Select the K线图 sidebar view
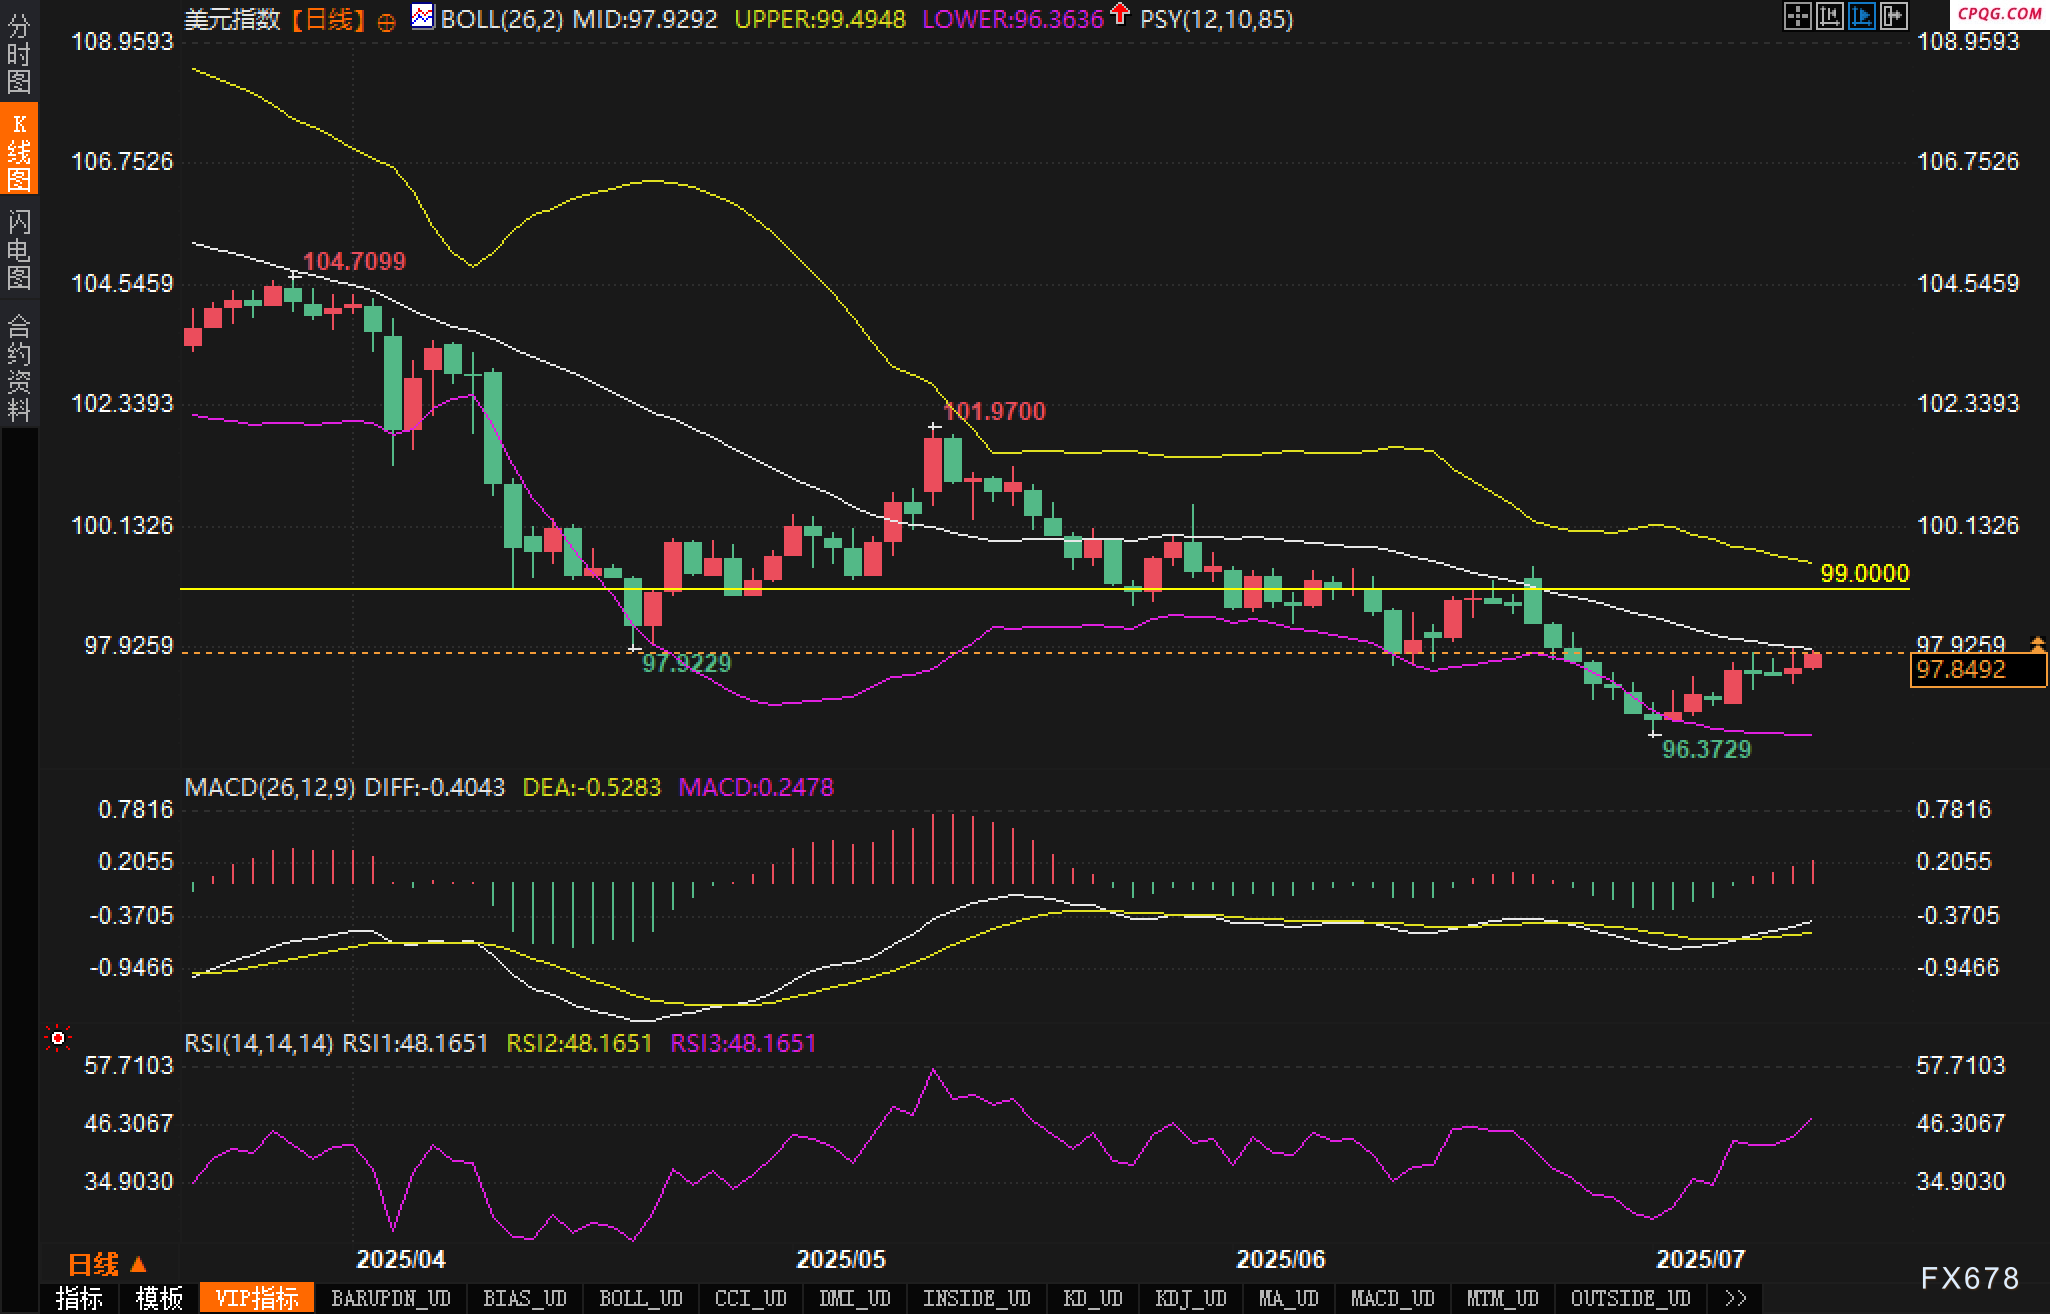This screenshot has height=1314, width=2050. pos(19,151)
